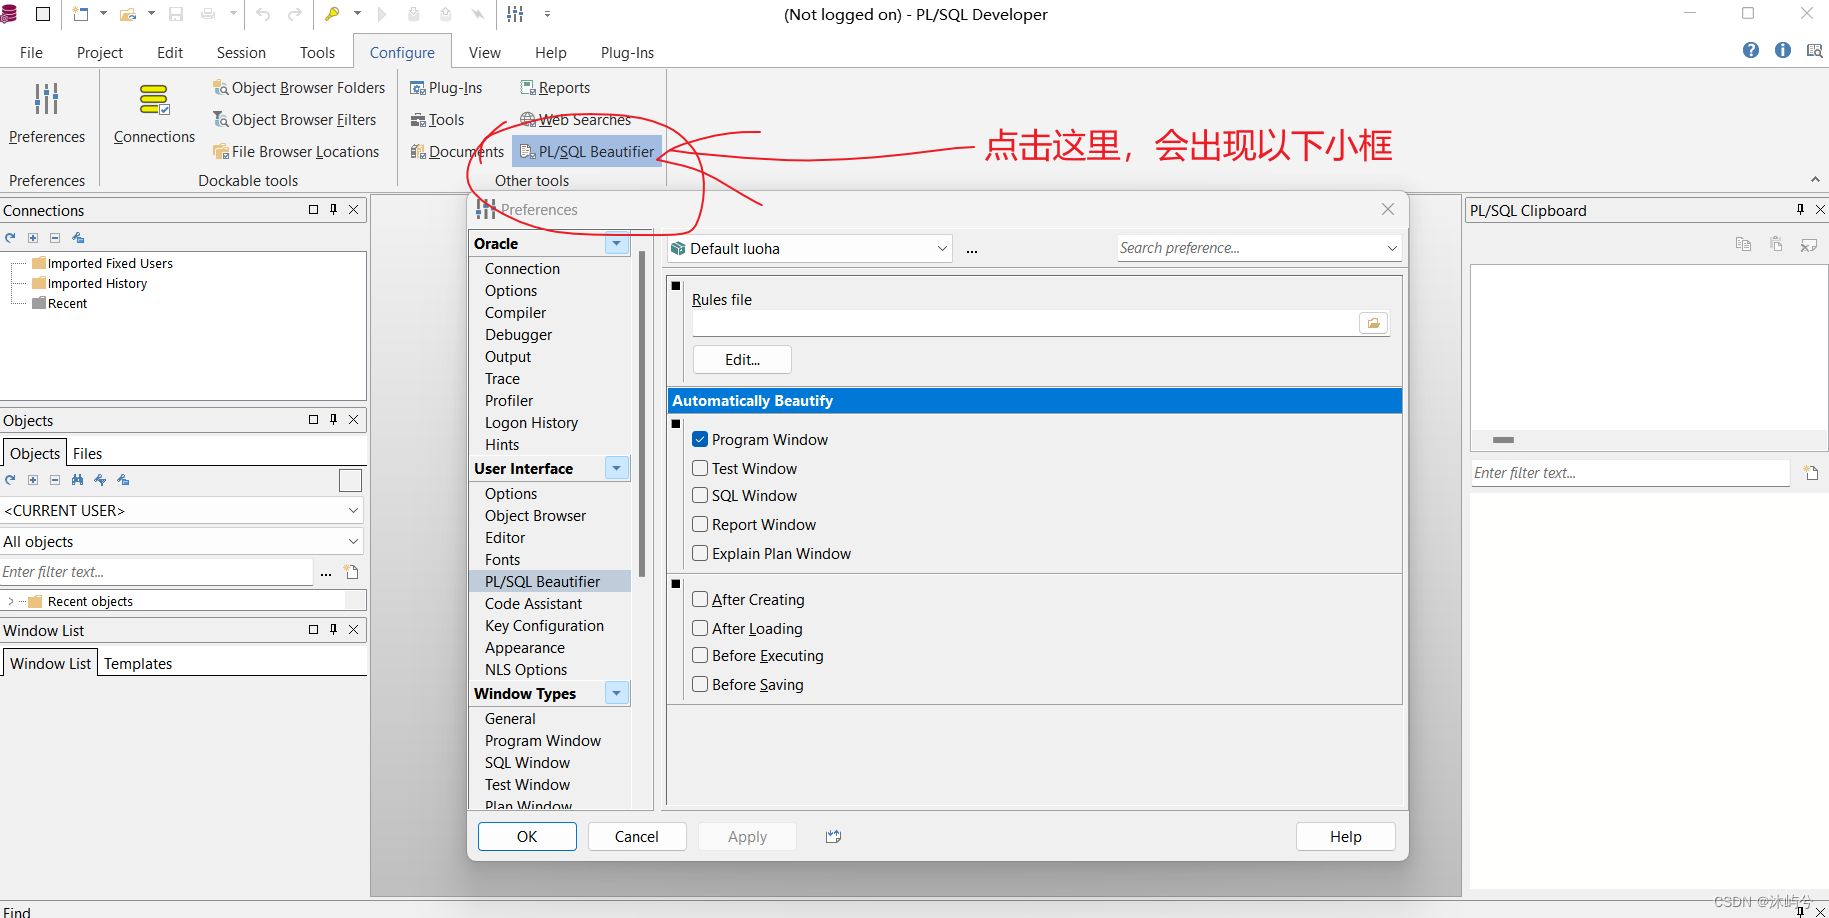Open the Default luoha profile dropdown
This screenshot has height=918, width=1829.
pos(940,248)
